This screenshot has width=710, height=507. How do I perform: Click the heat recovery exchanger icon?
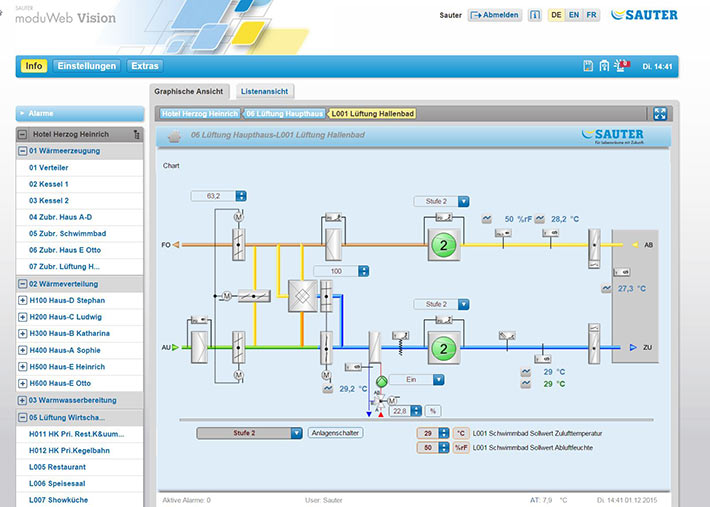point(302,295)
